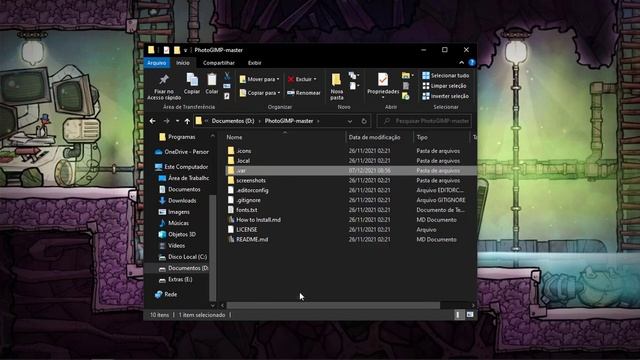This screenshot has height=360, width=640.
Task: Switch to the Início ribbon tab
Action: click(x=183, y=63)
